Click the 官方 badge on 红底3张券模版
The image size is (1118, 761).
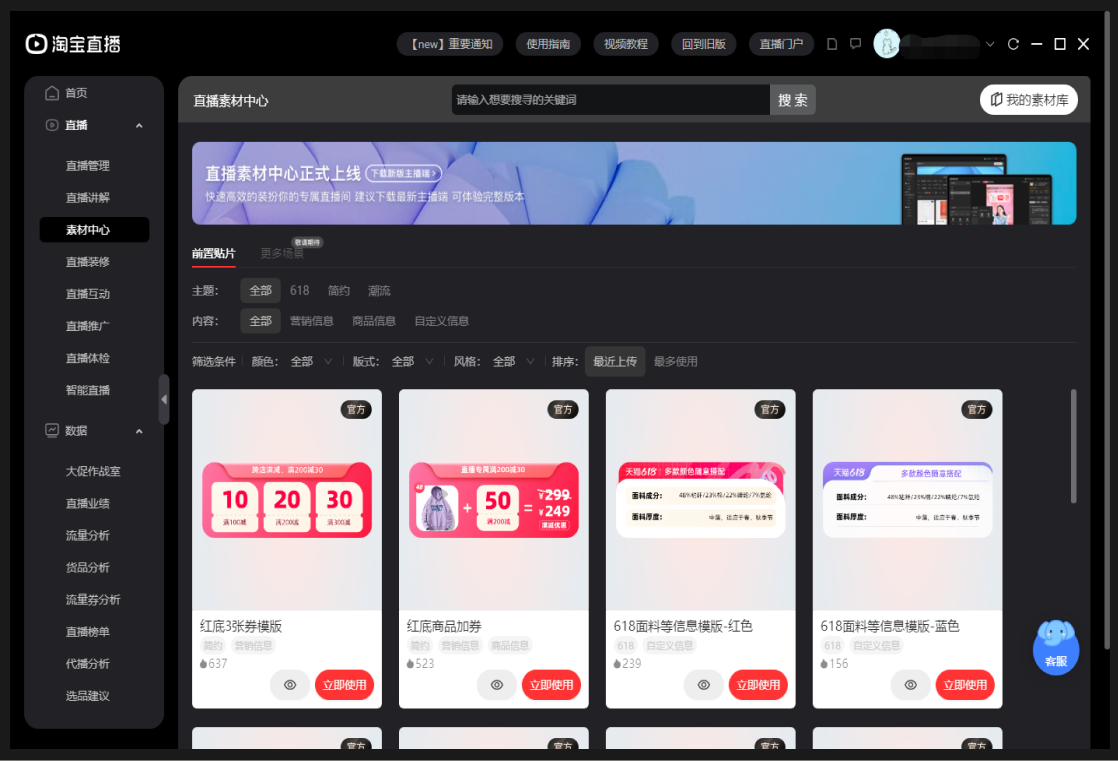(356, 409)
